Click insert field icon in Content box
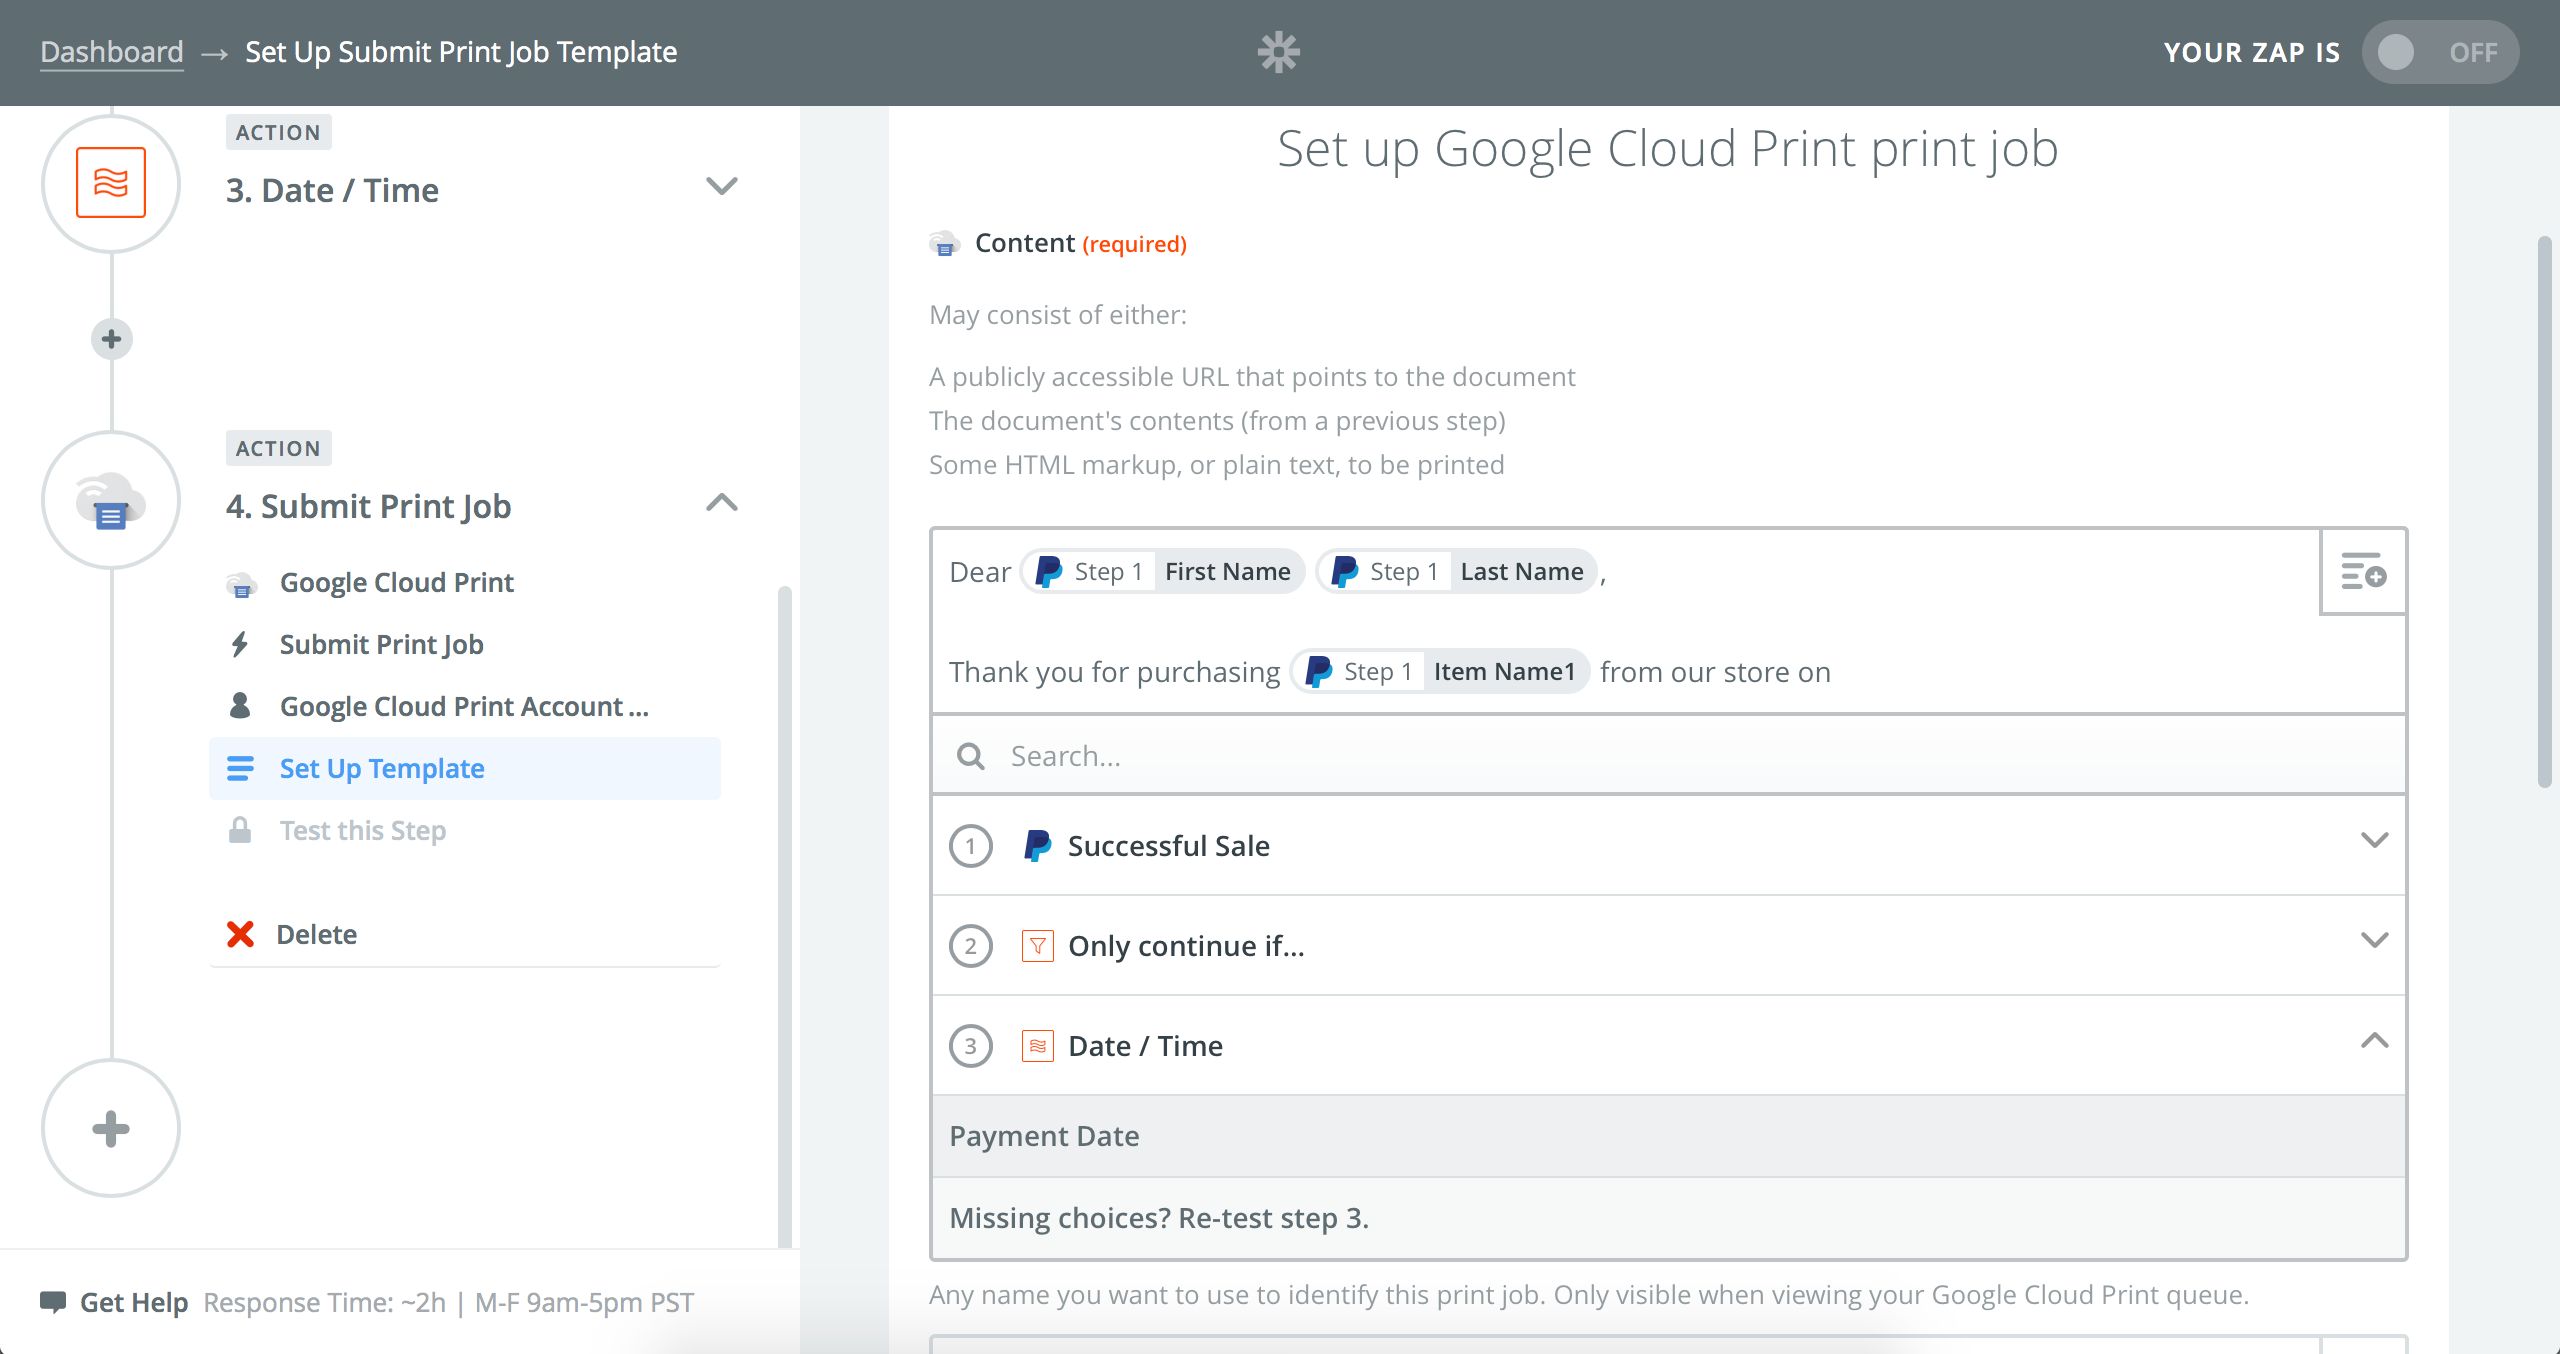This screenshot has height=1354, width=2560. coord(2363,572)
